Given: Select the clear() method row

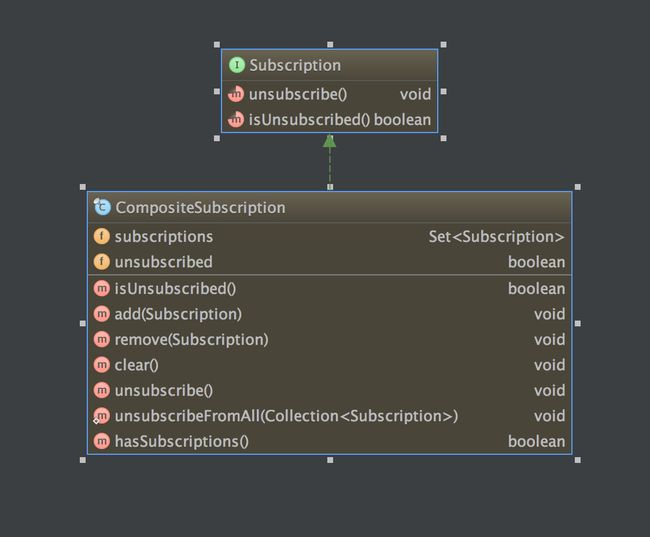Looking at the screenshot, I should [330, 365].
